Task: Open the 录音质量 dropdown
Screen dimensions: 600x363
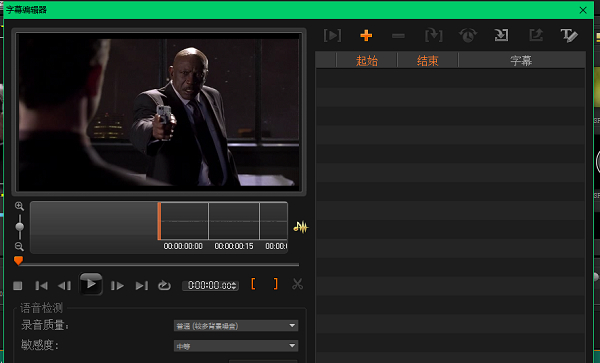Action: point(236,326)
